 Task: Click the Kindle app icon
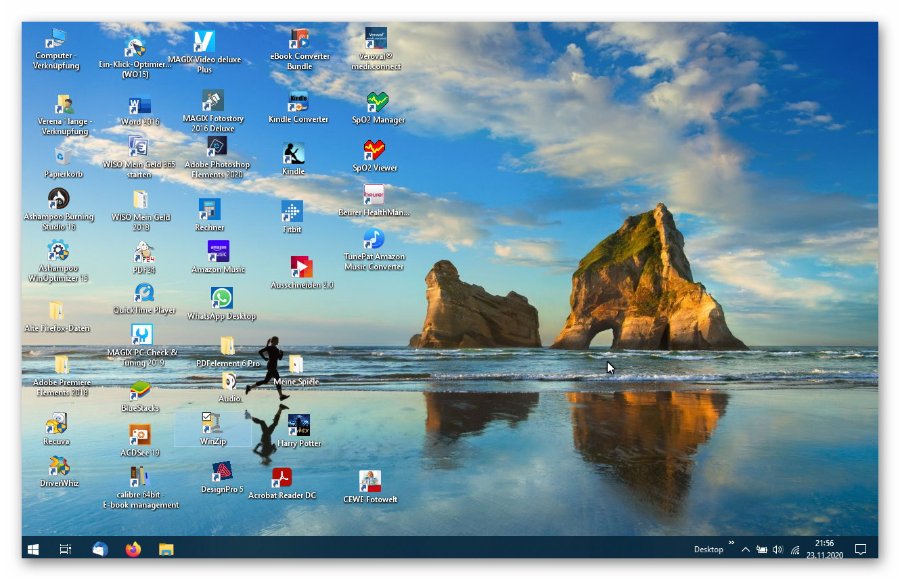point(293,154)
